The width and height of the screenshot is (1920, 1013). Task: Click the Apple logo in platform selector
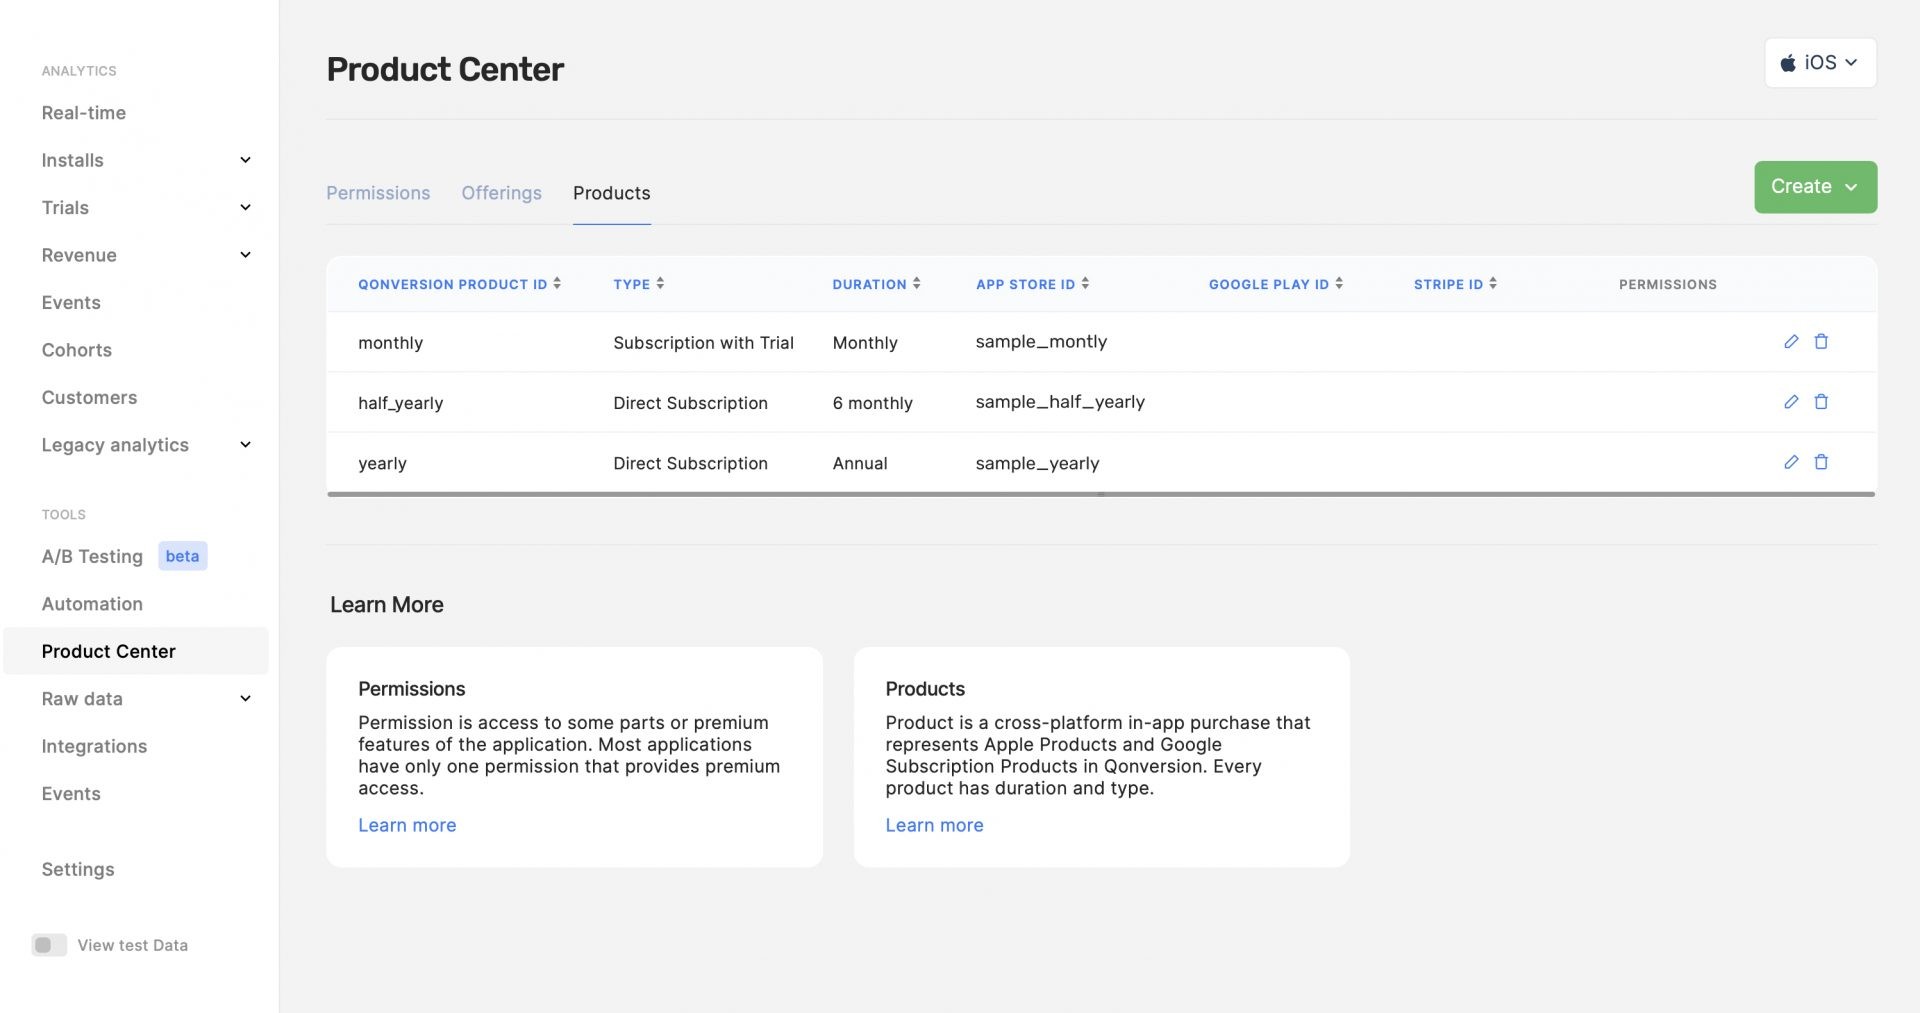[x=1789, y=62]
